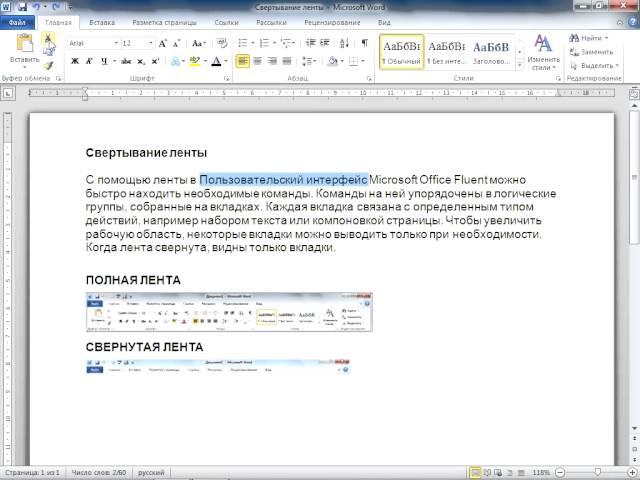
Task: Align text left toggle
Action: [242, 61]
